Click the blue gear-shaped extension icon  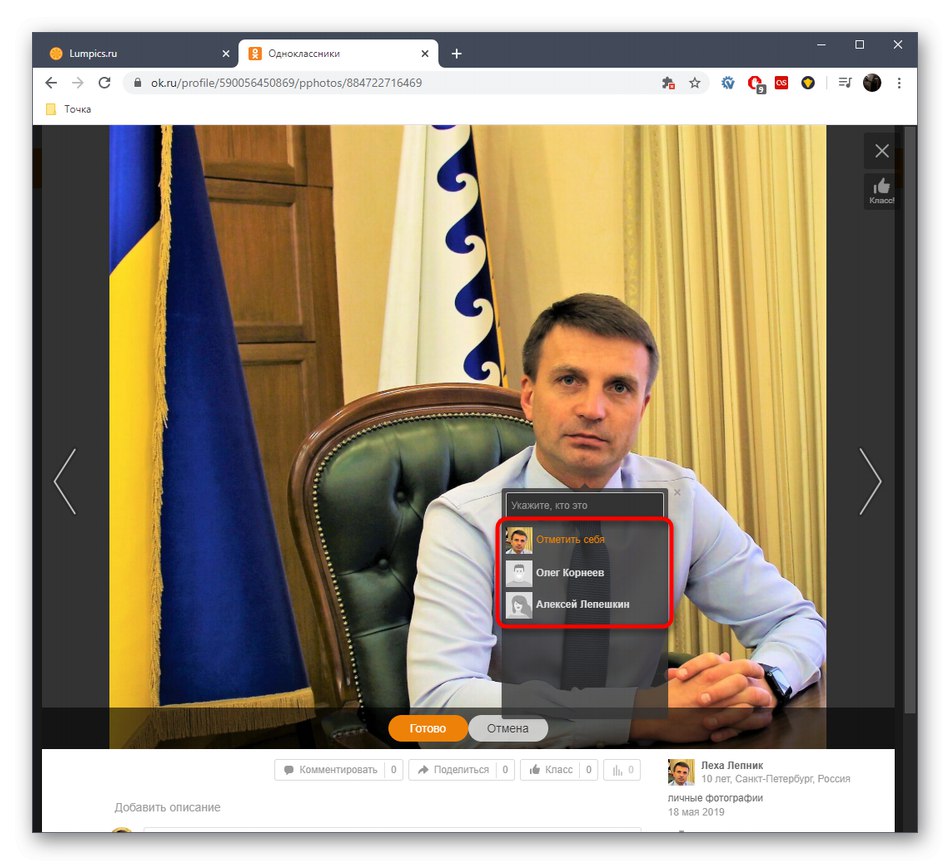coord(729,83)
